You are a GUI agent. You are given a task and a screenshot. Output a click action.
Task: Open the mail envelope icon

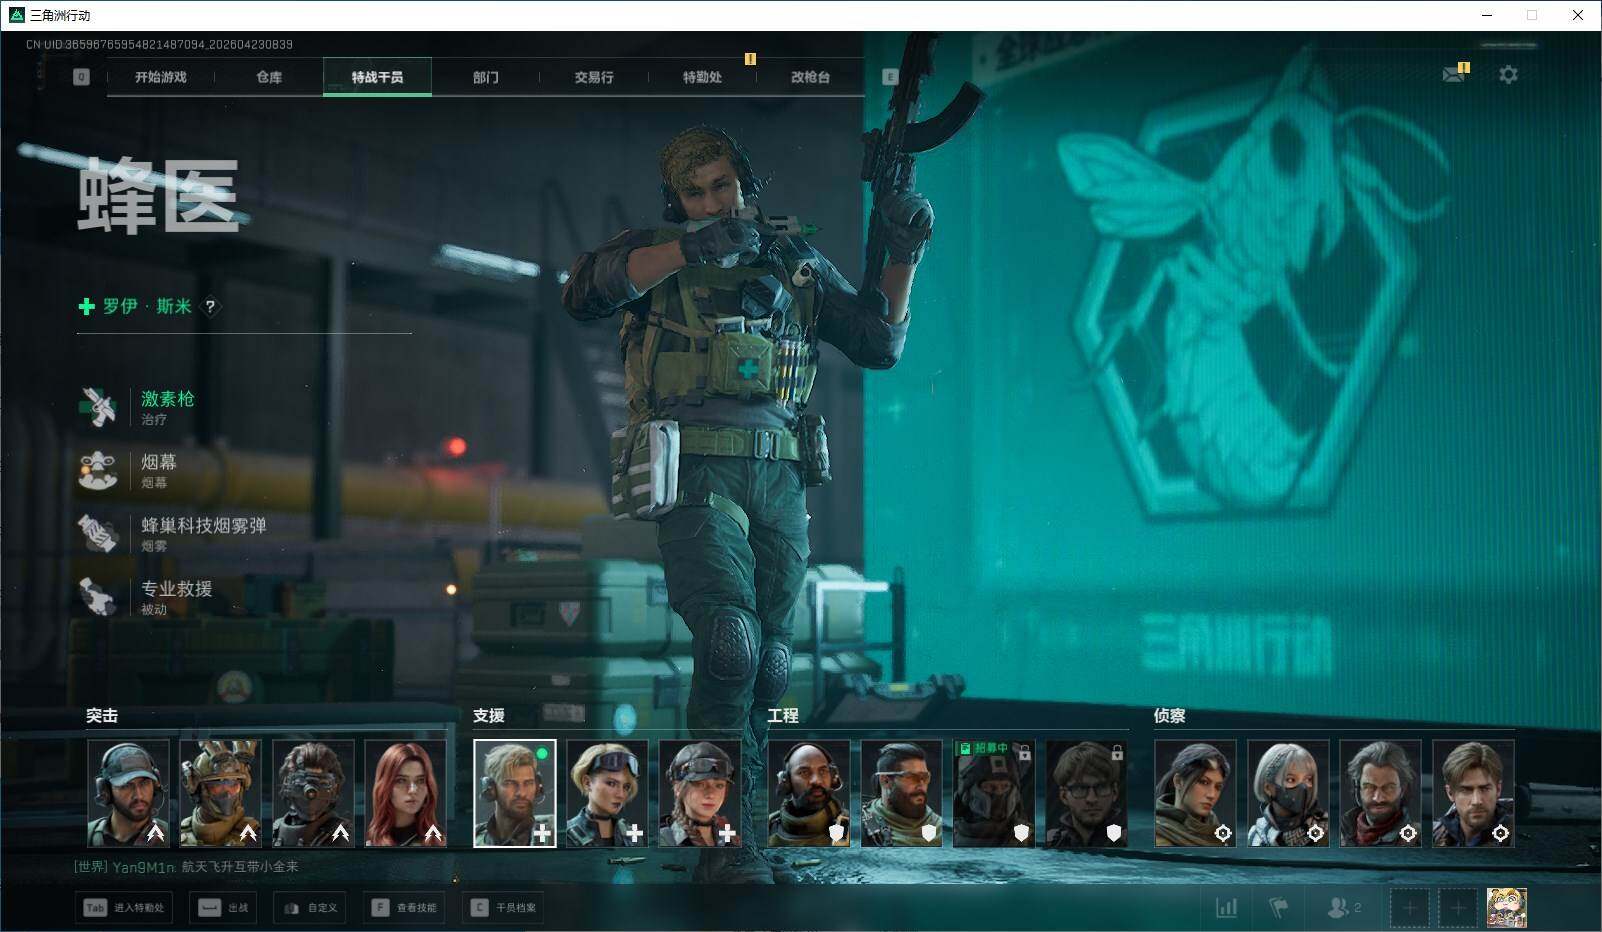[1454, 75]
